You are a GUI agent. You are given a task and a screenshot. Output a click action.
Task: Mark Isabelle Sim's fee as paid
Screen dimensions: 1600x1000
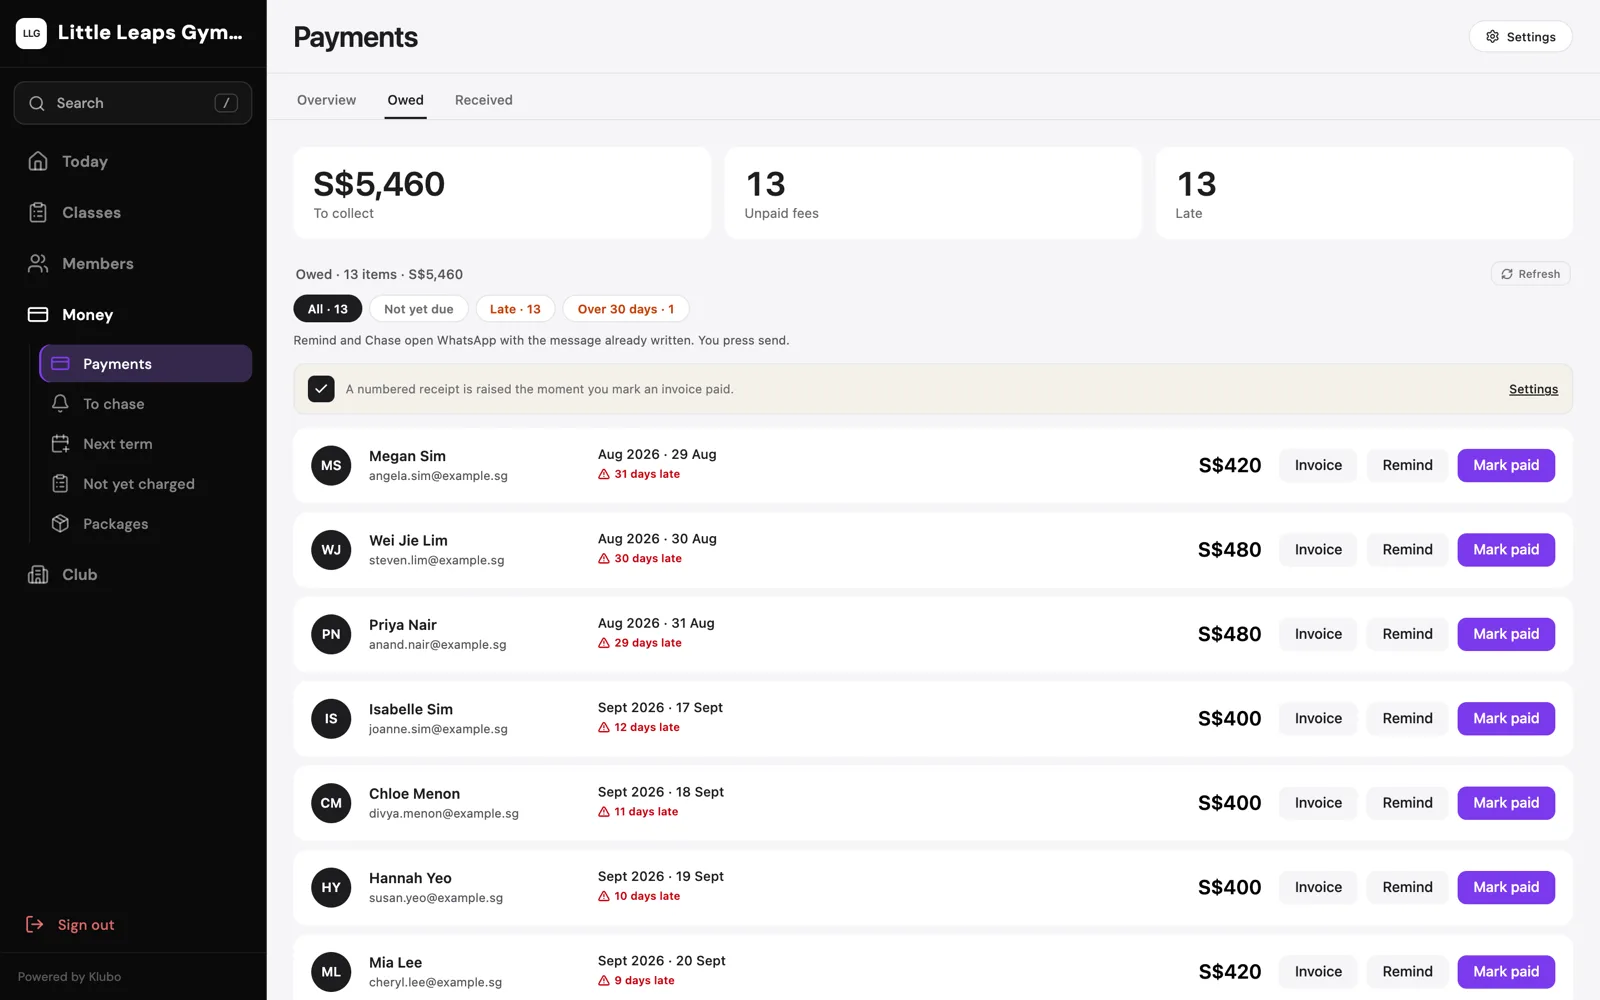pos(1506,718)
